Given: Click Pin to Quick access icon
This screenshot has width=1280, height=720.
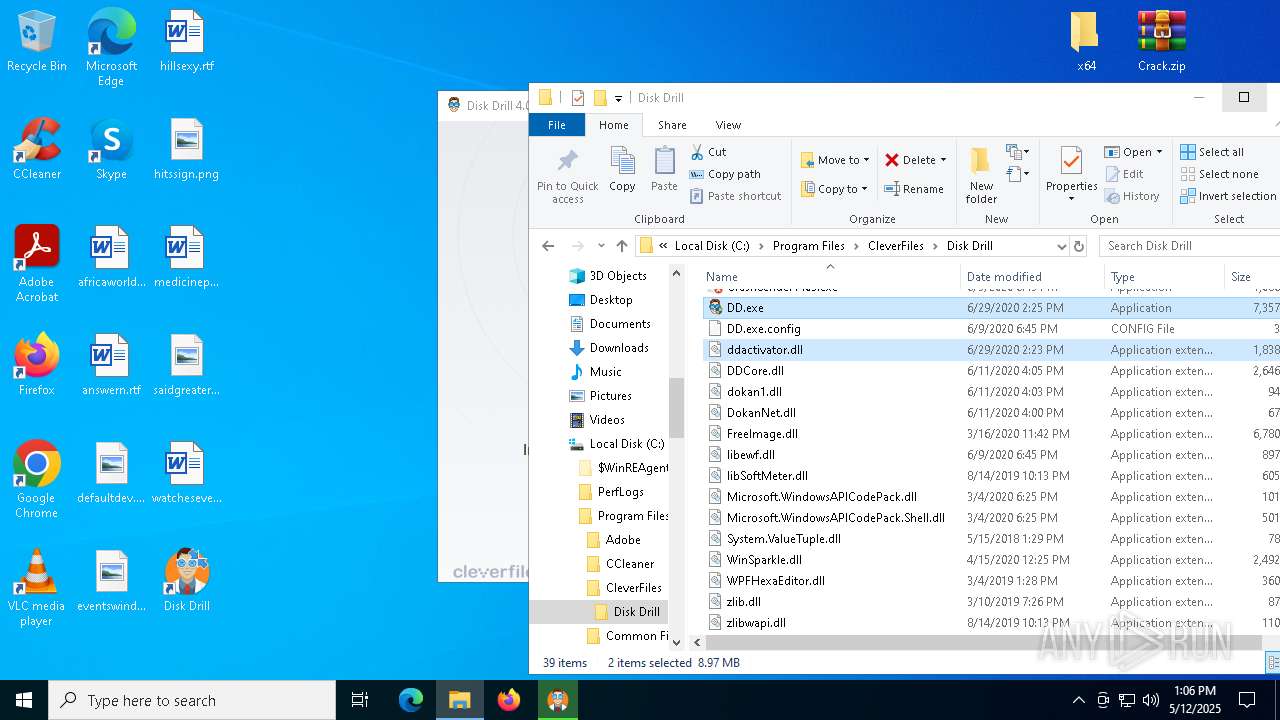Looking at the screenshot, I should 567,176.
